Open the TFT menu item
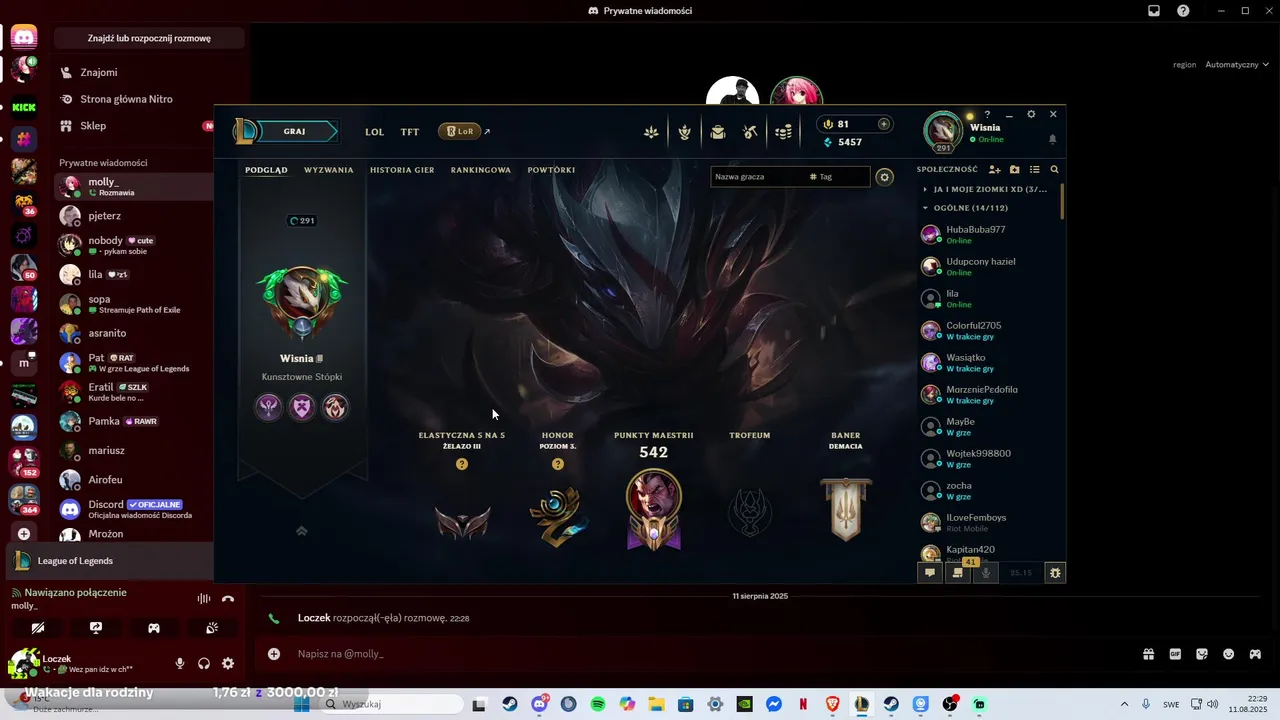The height and width of the screenshot is (720, 1280). coord(410,132)
